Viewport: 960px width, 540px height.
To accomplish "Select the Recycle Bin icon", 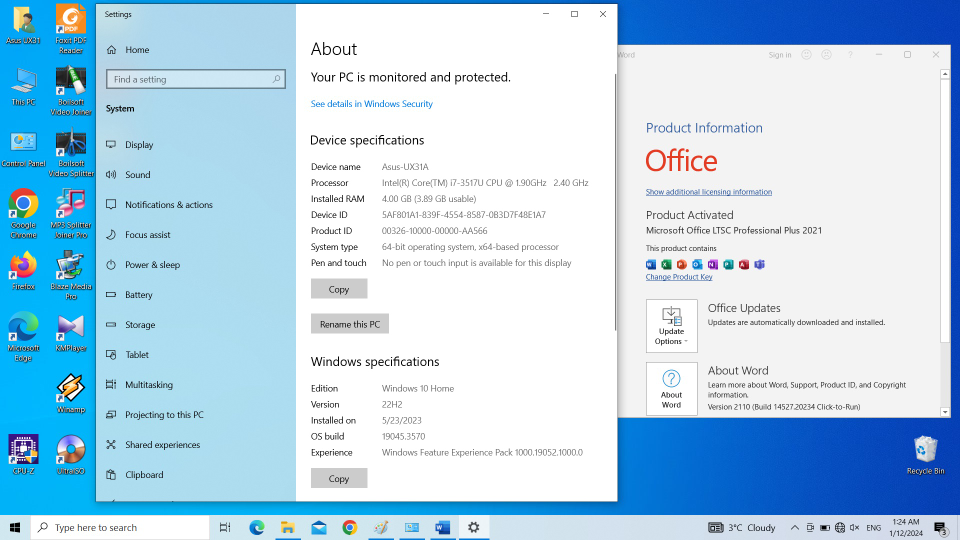I will click(925, 455).
